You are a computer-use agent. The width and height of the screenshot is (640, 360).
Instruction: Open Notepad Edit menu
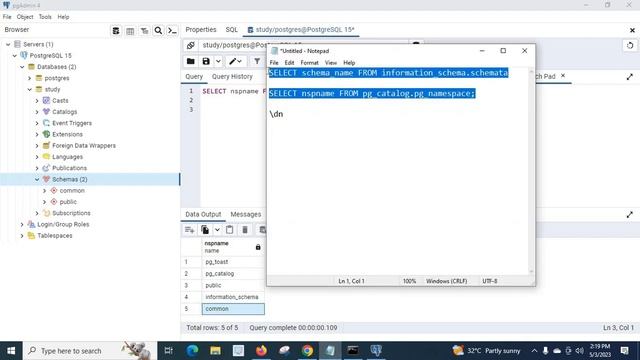pos(289,63)
